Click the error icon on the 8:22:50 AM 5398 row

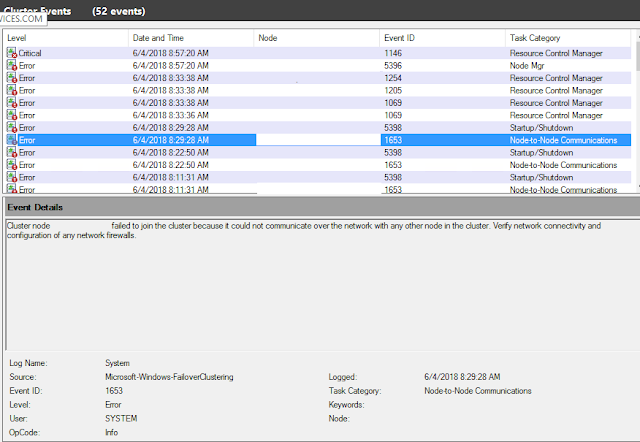[12, 152]
